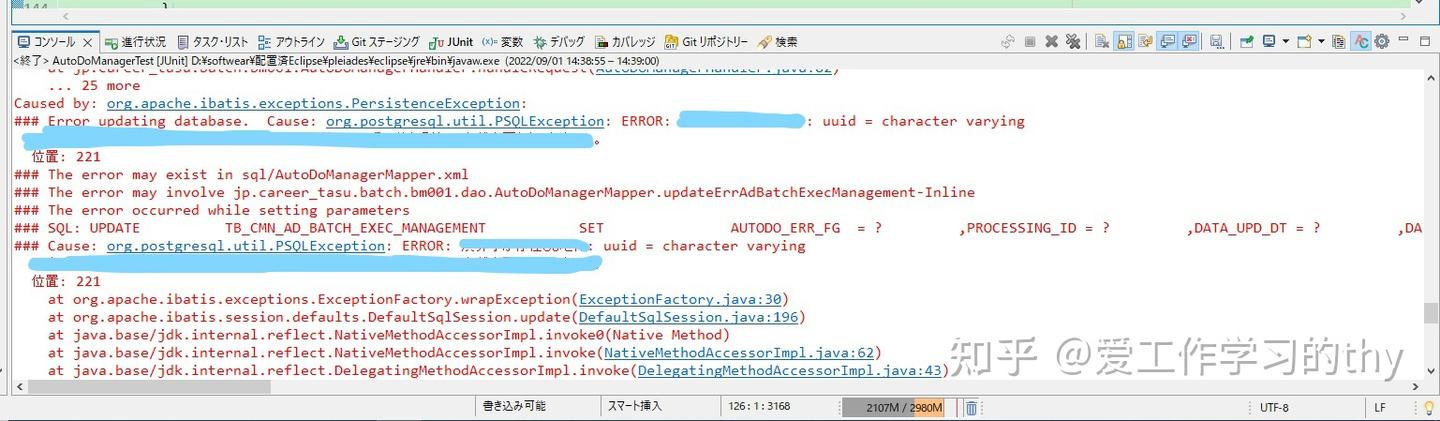Screen dimensions: 1440x421
Task: Switch to the デバッグ tab
Action: [559, 42]
